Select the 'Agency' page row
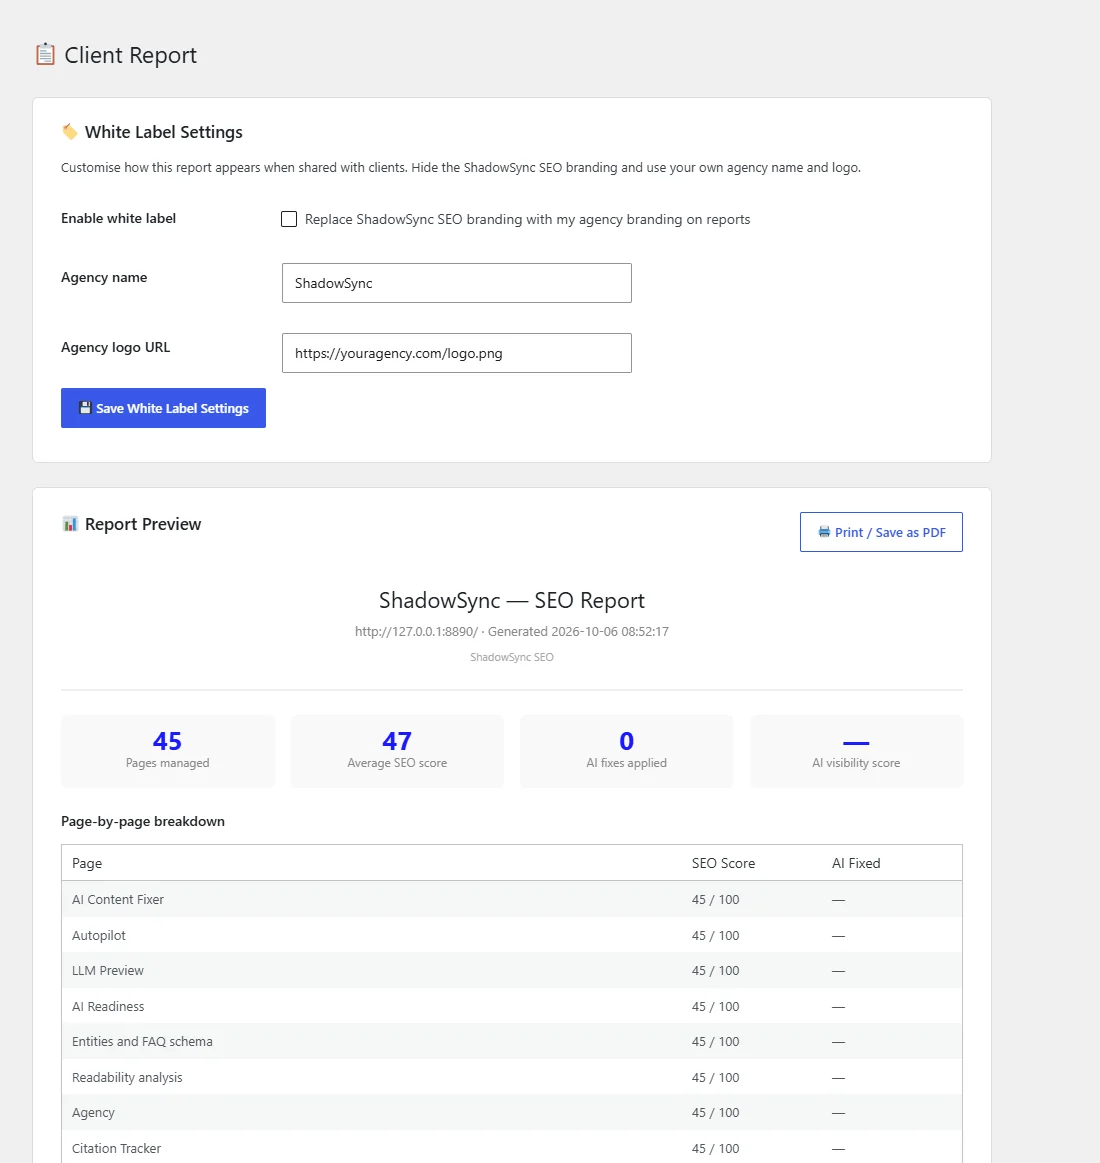Image resolution: width=1100 pixels, height=1163 pixels. [x=512, y=1113]
